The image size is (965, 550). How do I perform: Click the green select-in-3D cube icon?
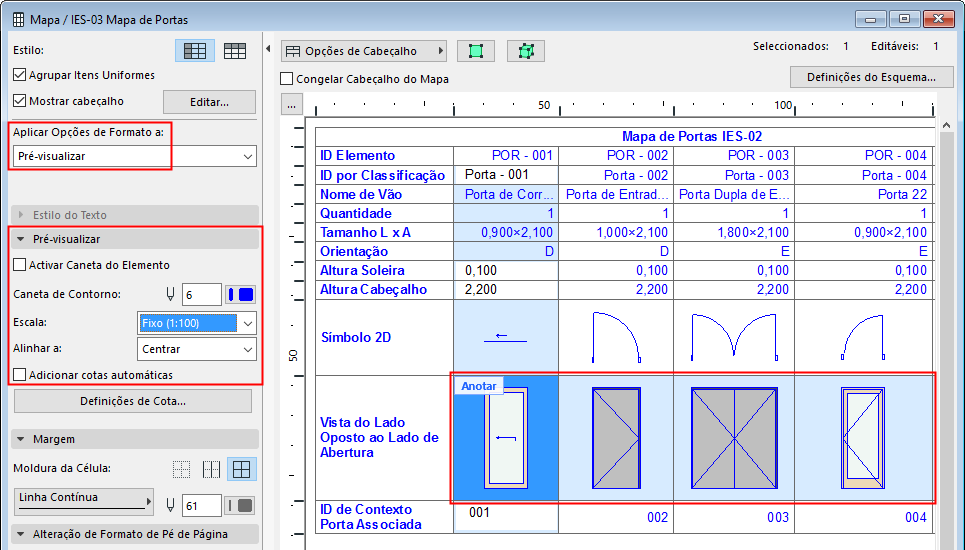click(x=525, y=51)
